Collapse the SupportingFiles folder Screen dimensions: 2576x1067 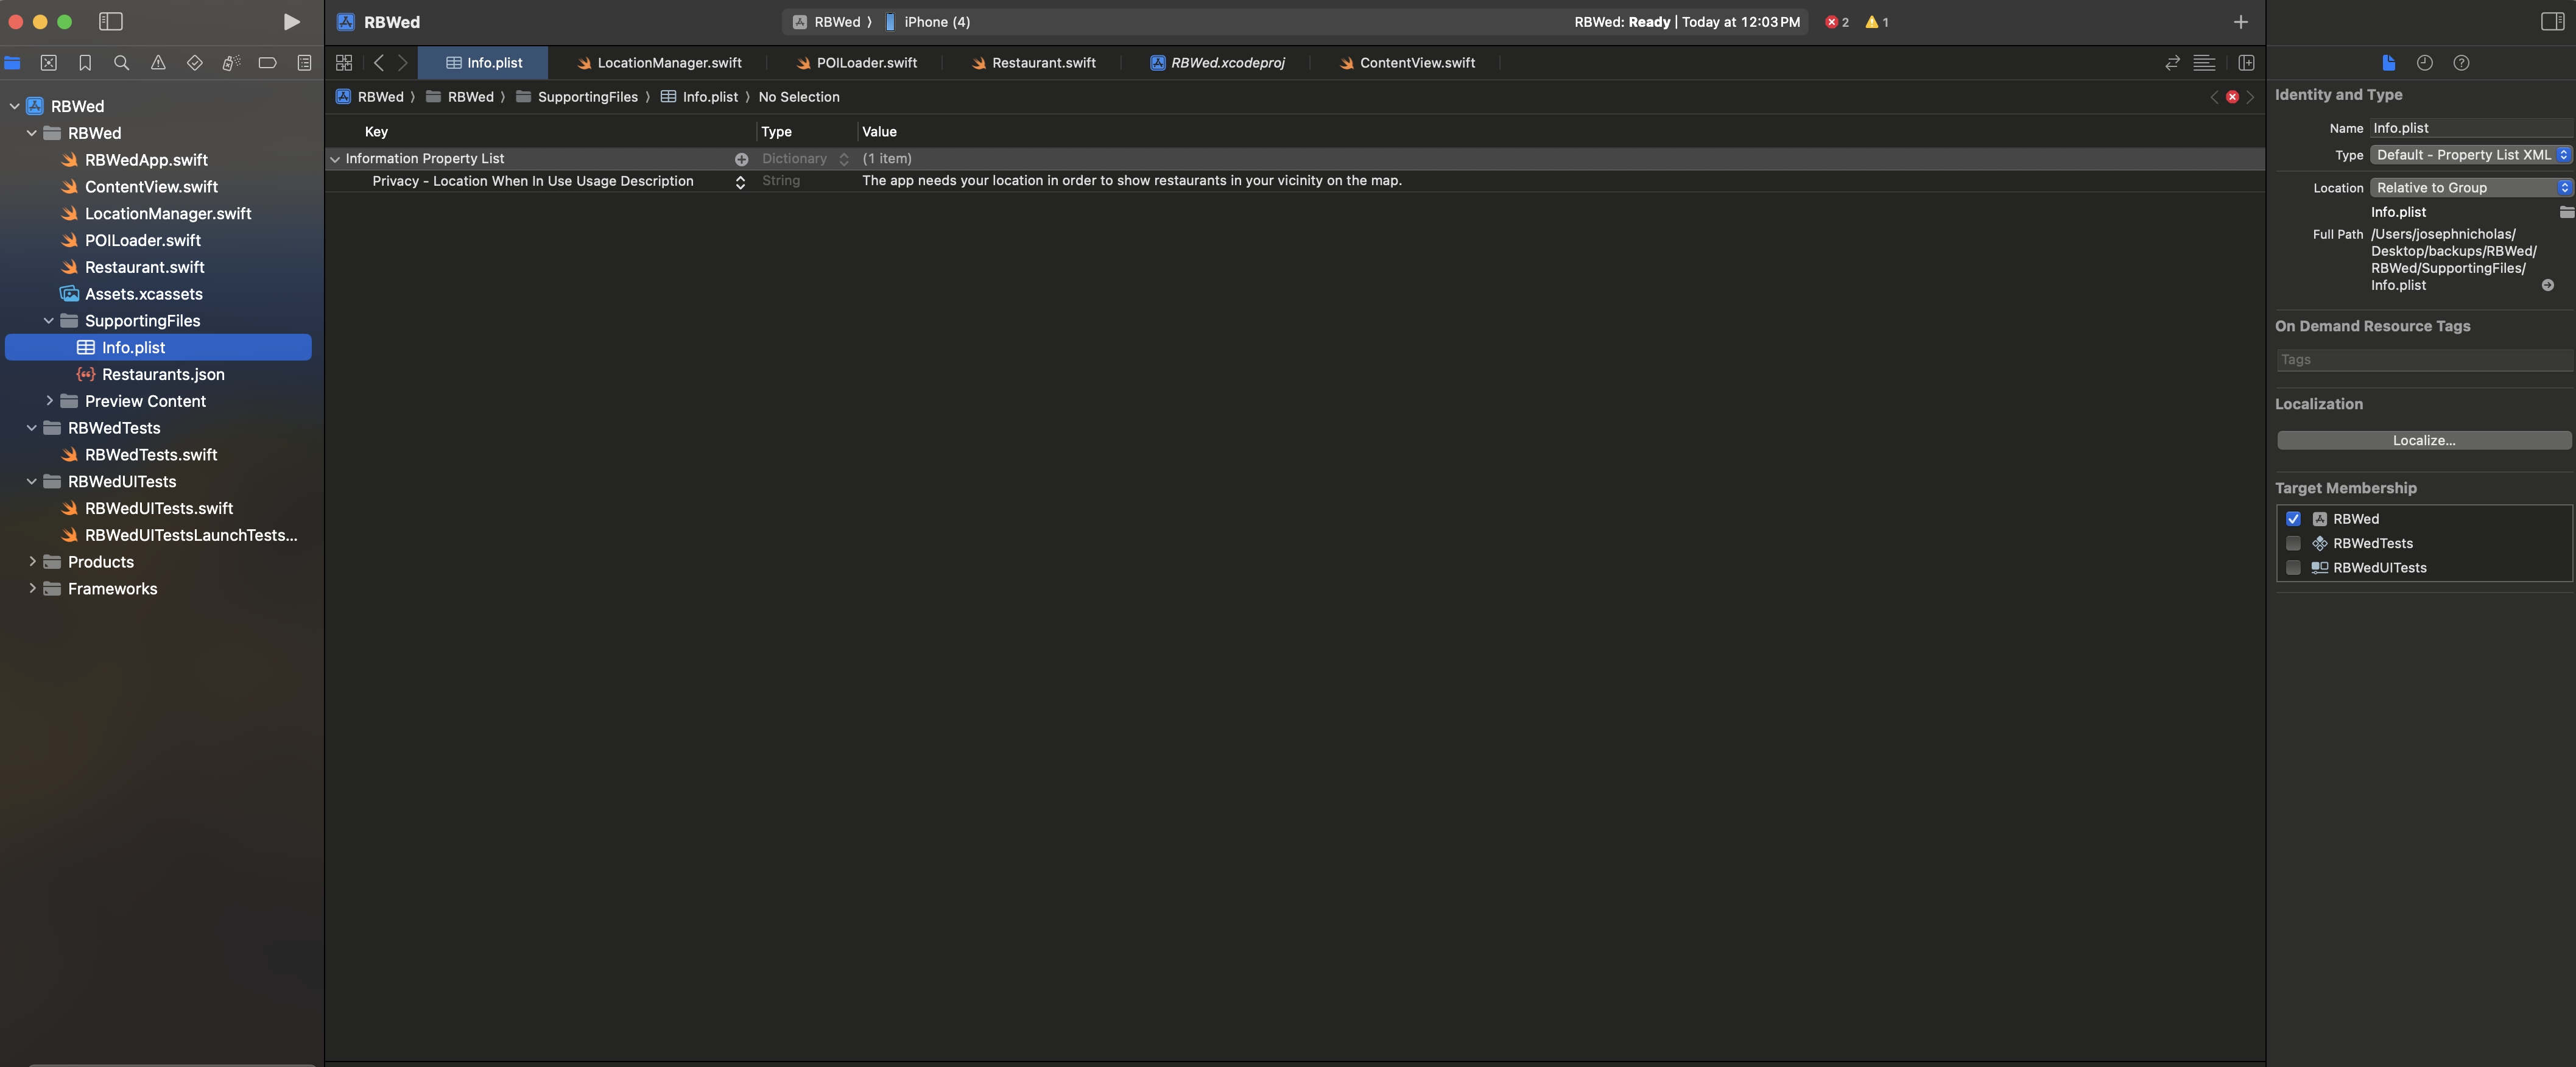point(49,321)
